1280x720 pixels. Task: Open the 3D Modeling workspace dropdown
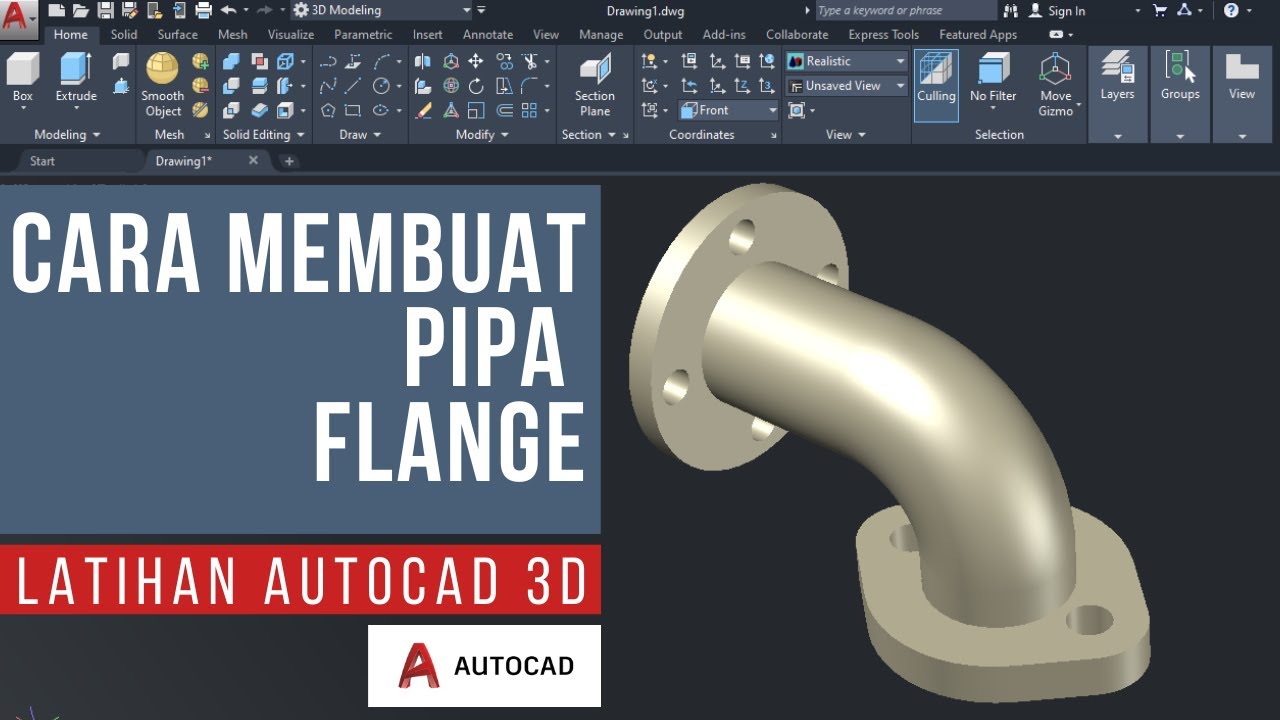point(382,10)
